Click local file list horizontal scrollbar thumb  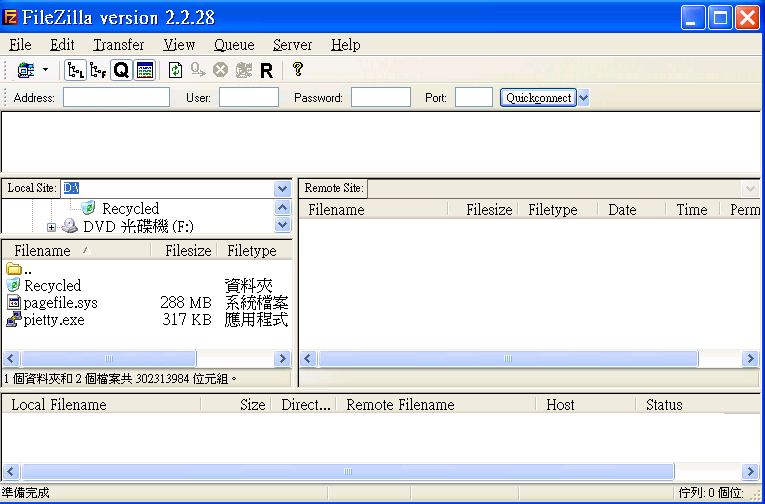pyautogui.click(x=109, y=359)
